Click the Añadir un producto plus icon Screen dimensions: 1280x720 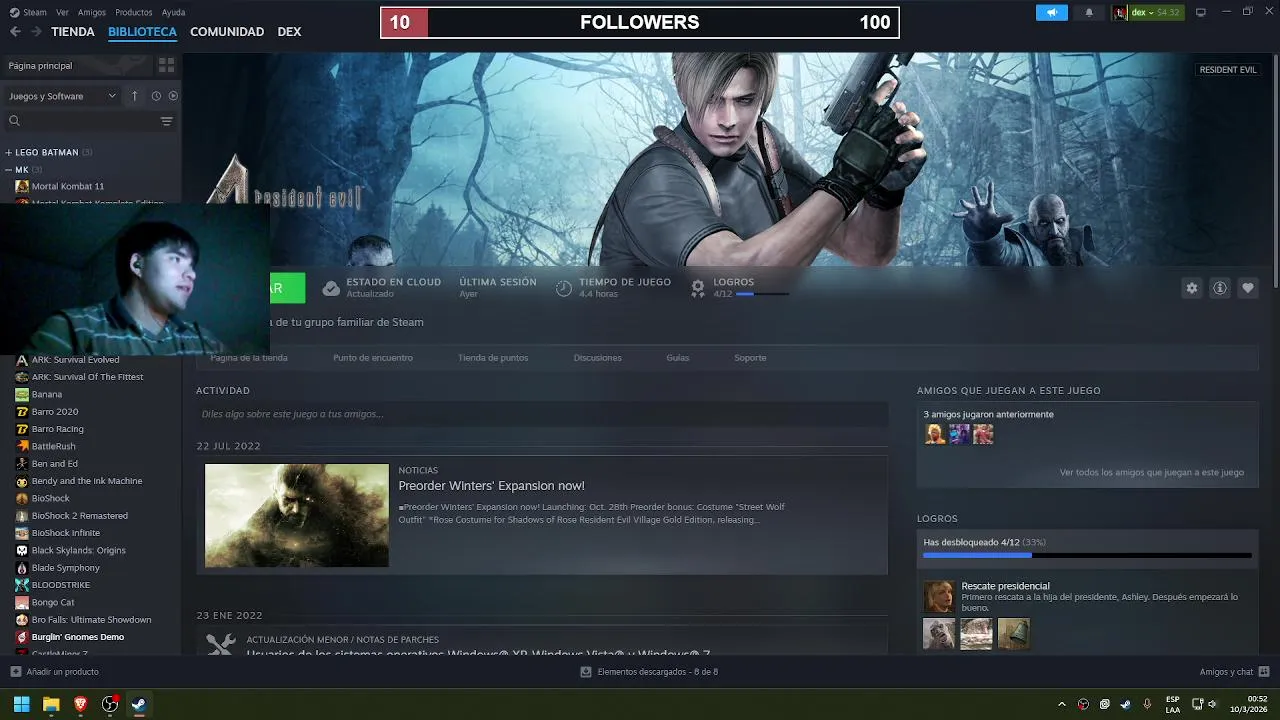click(x=15, y=672)
